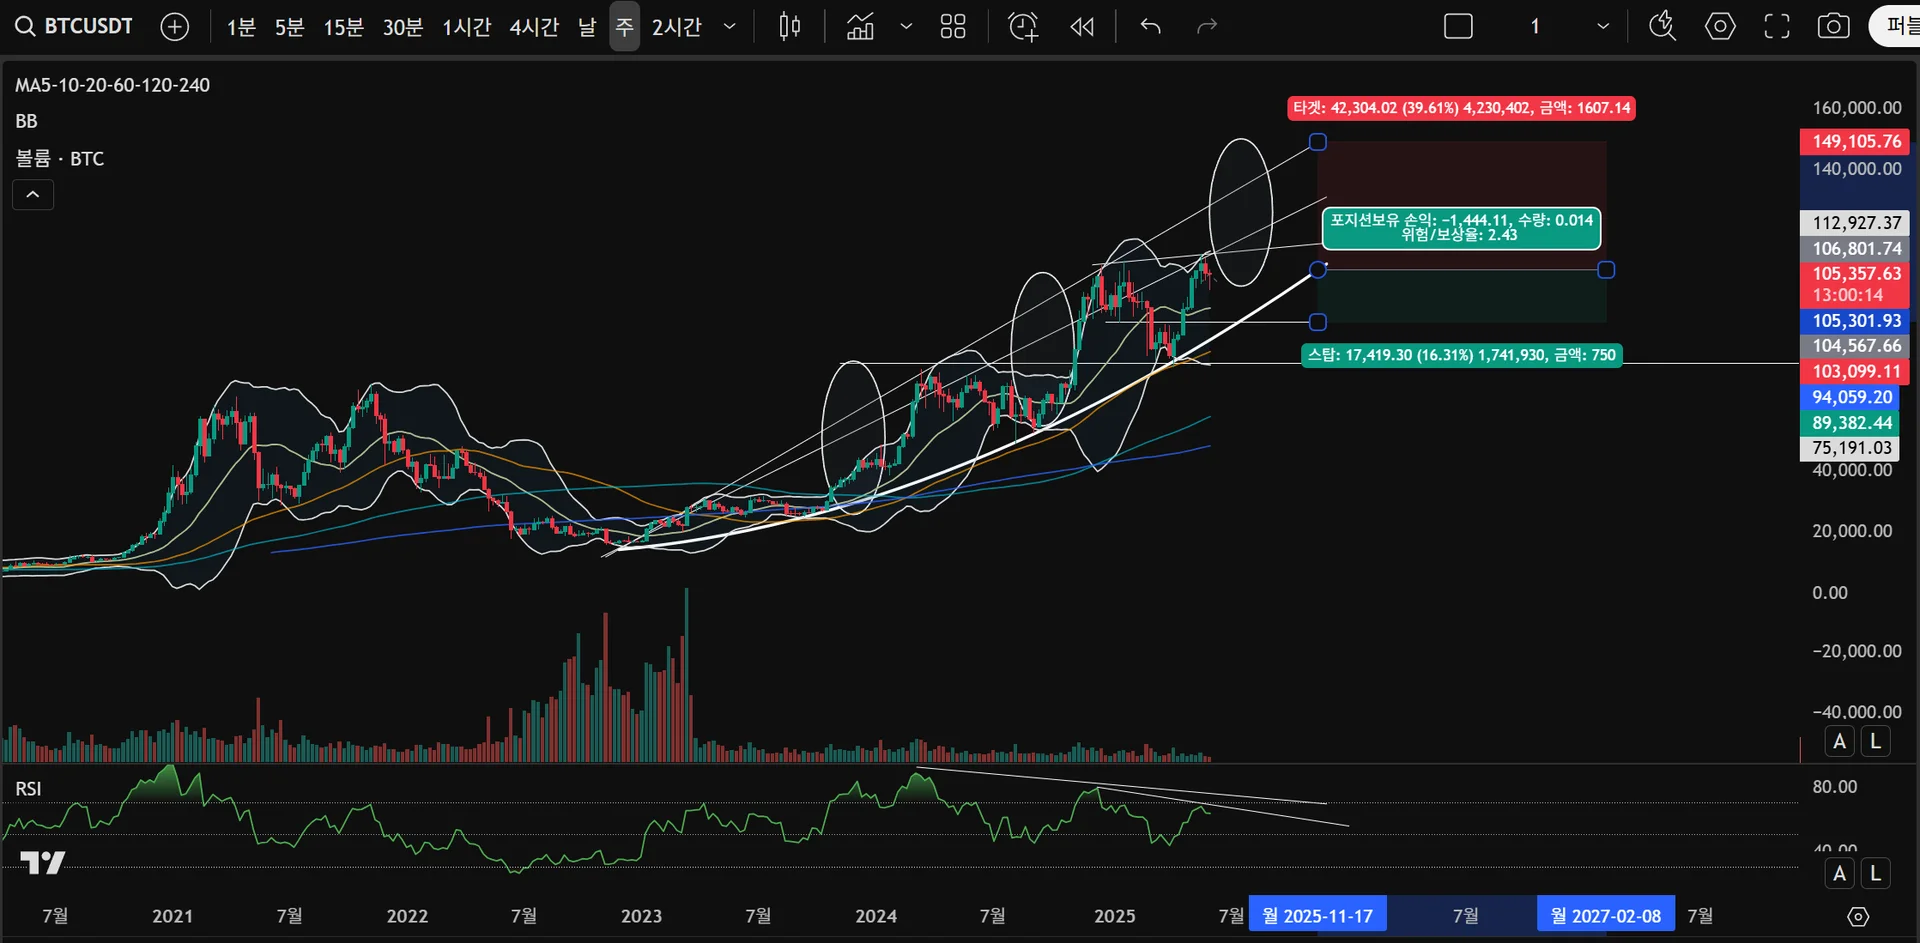
Task: Create an alert with the clock-plus icon
Action: [x=1023, y=27]
